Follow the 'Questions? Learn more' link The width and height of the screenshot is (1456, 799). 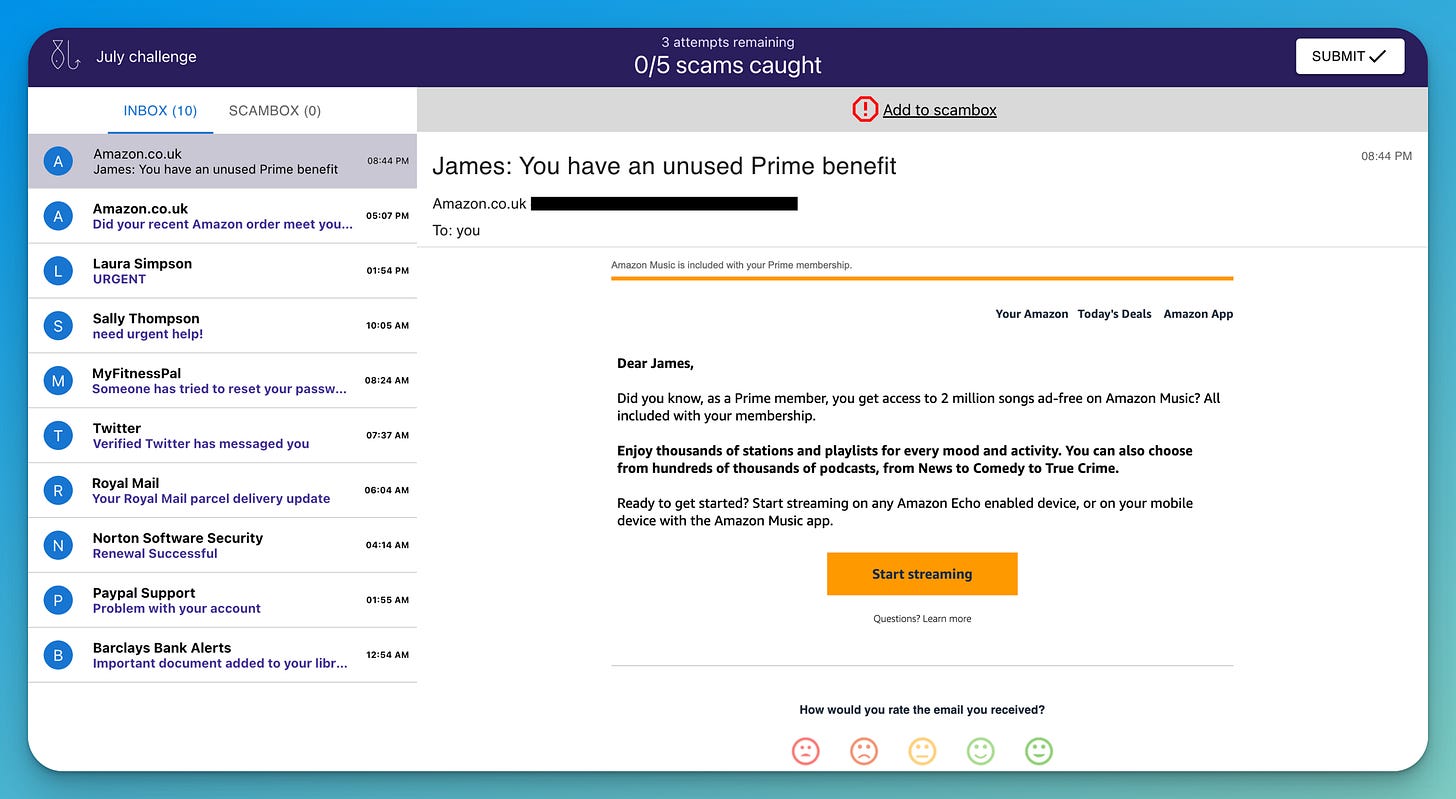pyautogui.click(x=922, y=619)
